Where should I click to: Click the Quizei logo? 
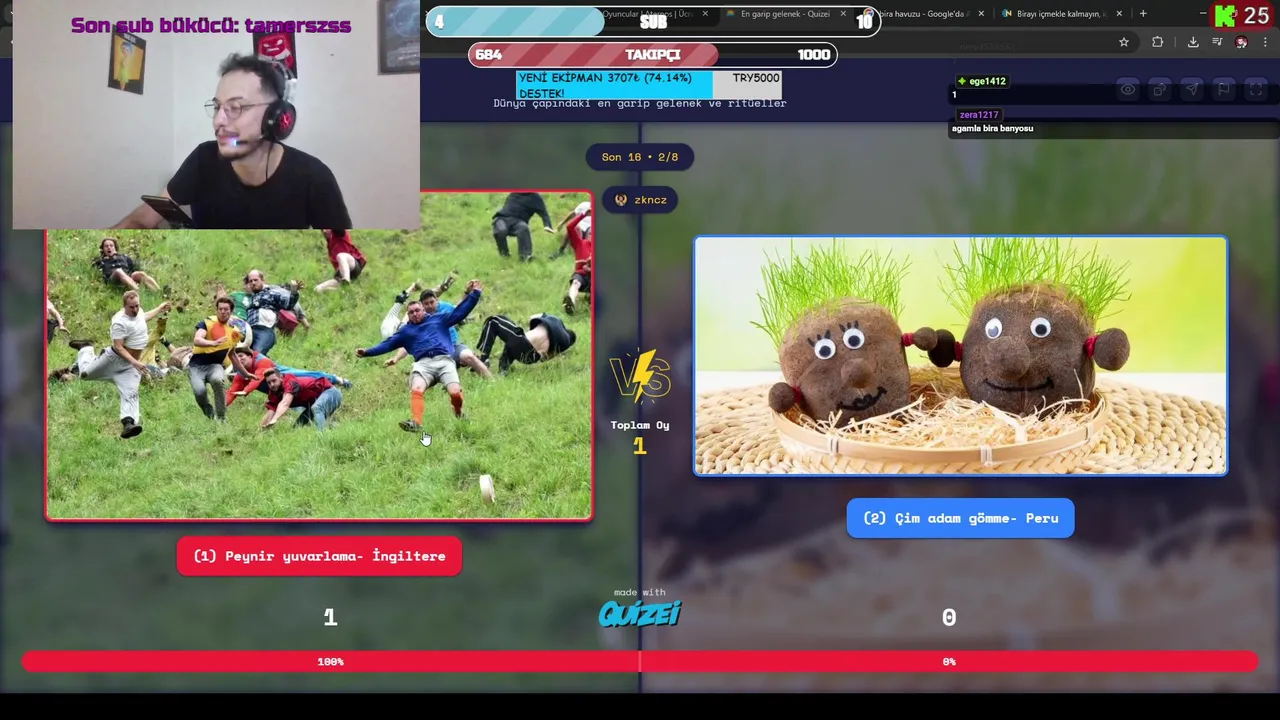[x=640, y=613]
